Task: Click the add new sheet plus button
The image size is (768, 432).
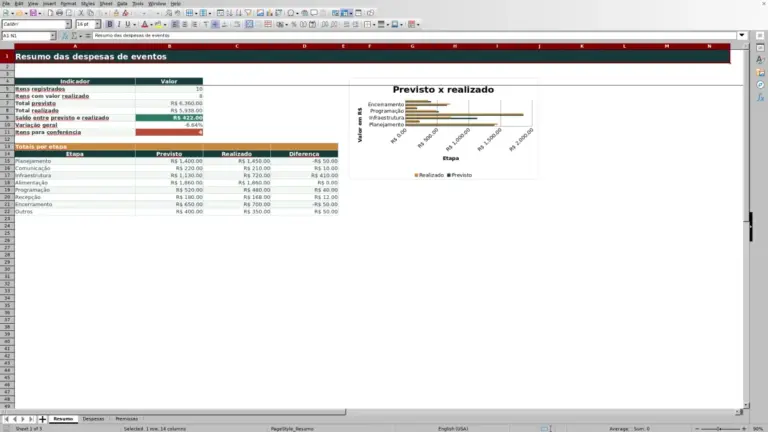Action: 42,419
